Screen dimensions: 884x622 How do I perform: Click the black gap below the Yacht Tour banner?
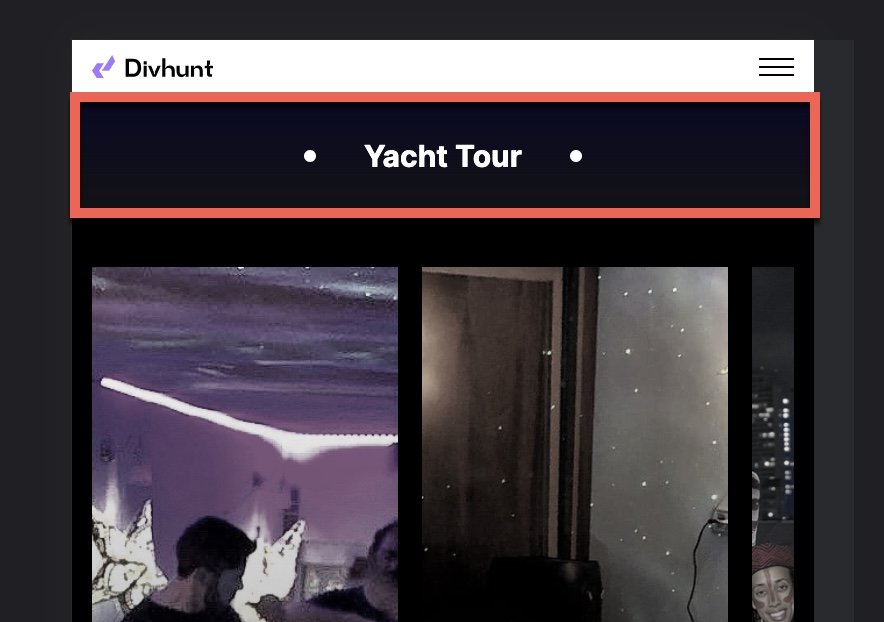(443, 241)
